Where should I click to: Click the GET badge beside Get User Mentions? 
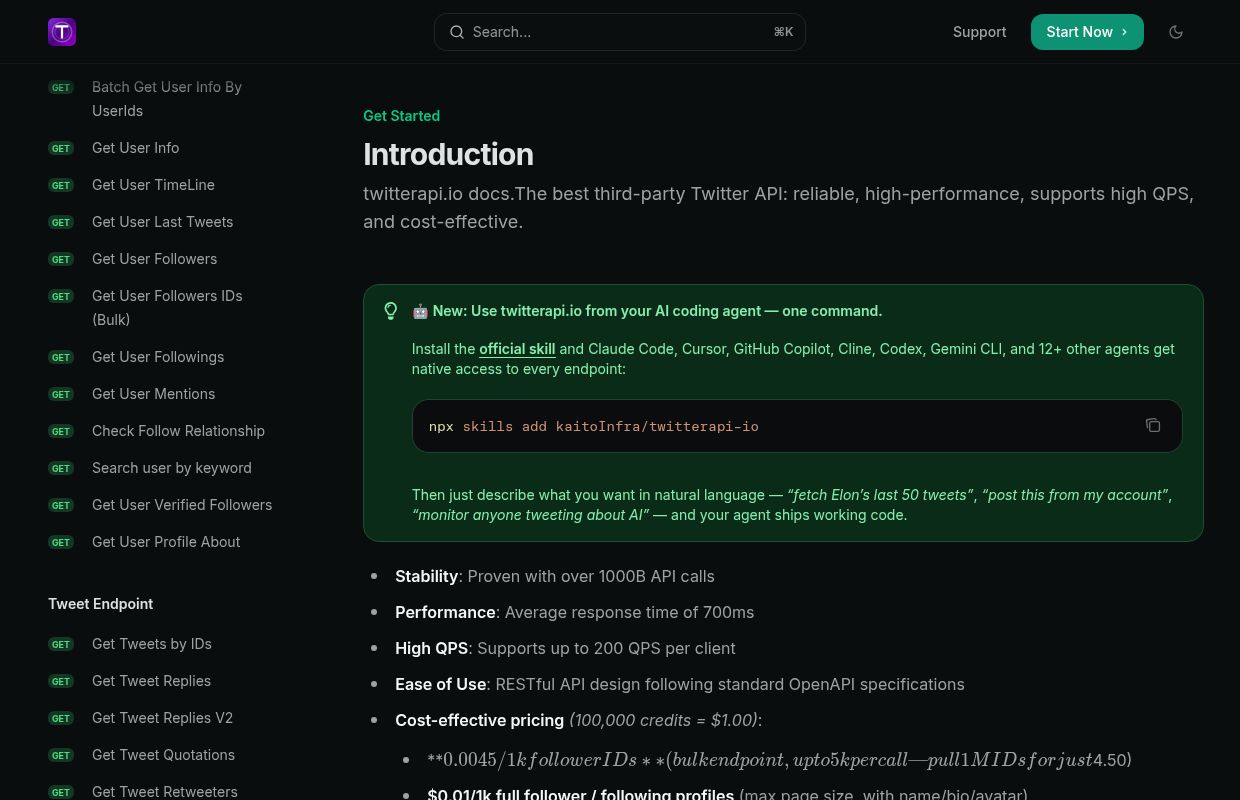(x=61, y=394)
